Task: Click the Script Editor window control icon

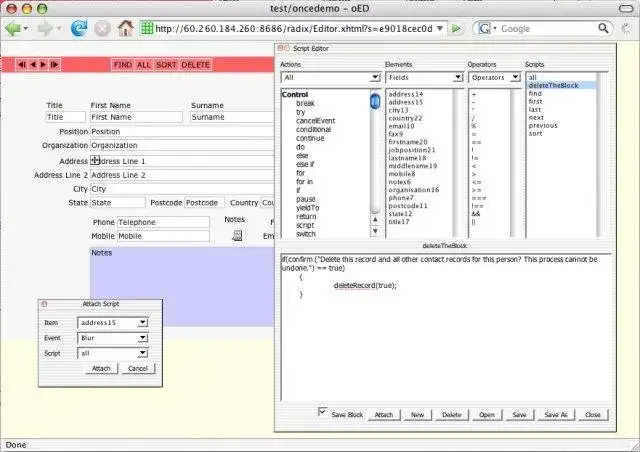Action: [283, 48]
